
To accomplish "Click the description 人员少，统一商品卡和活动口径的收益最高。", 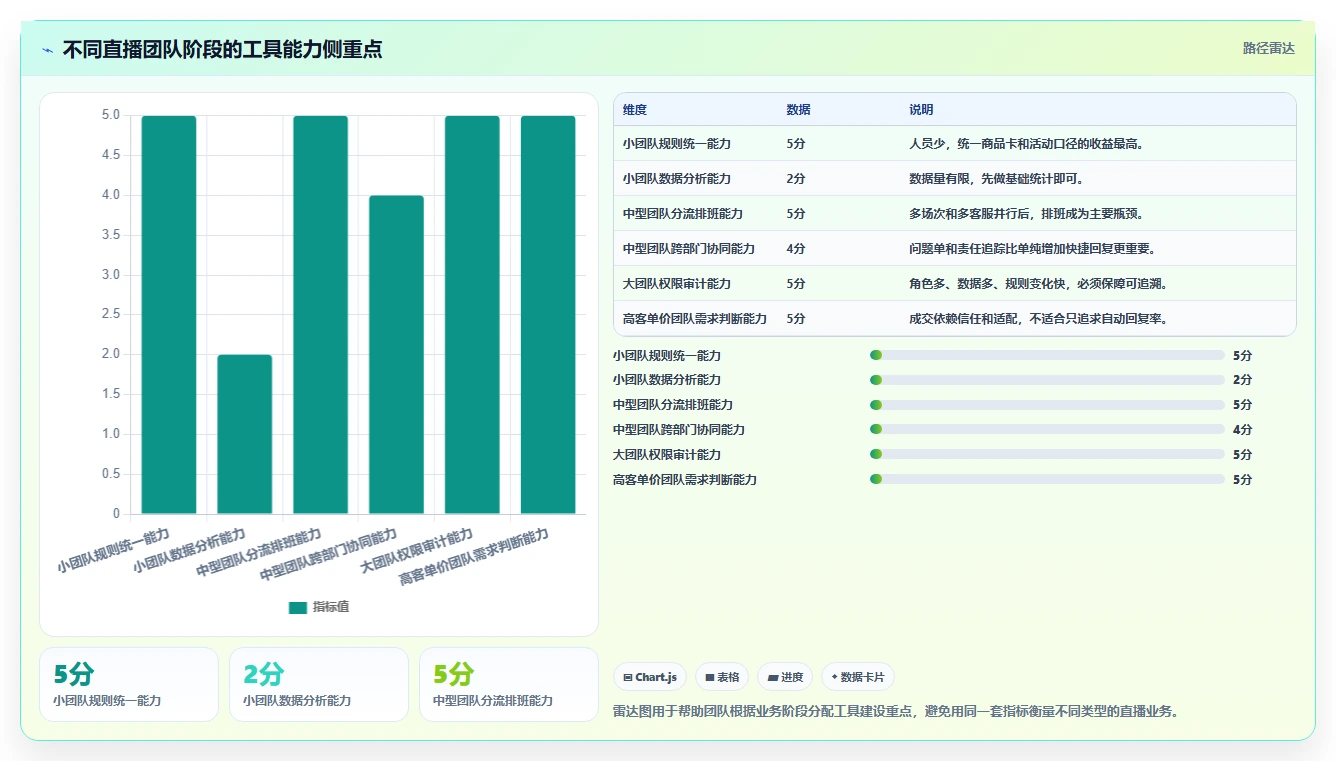I will click(x=1026, y=144).
